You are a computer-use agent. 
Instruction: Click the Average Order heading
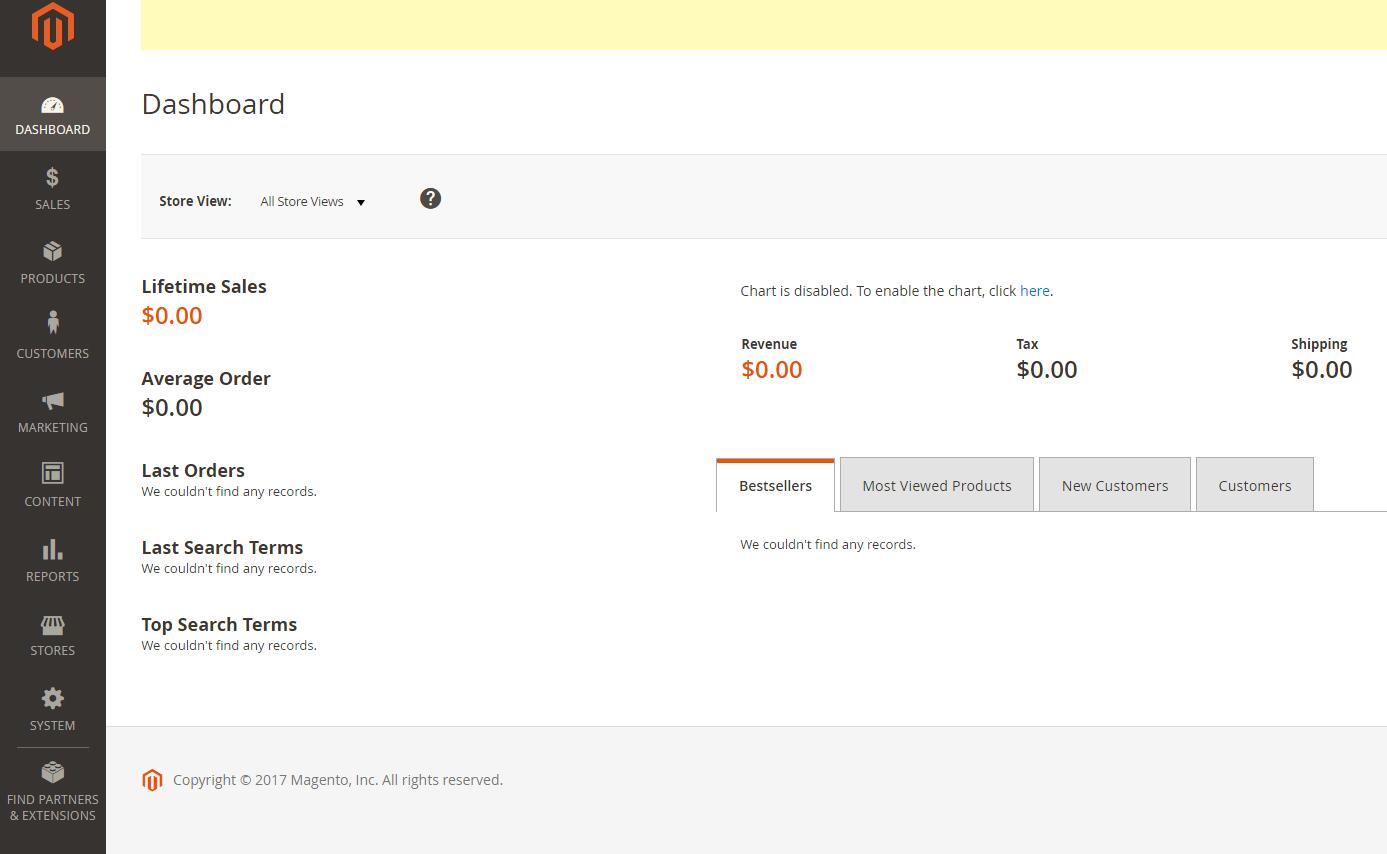click(206, 378)
